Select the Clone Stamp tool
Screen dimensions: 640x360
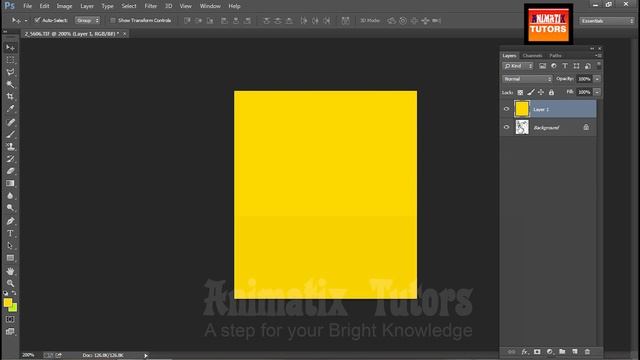tap(11, 147)
